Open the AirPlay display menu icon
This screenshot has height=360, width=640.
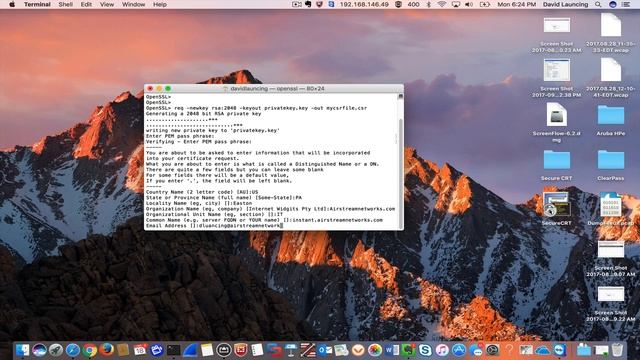(456, 4)
